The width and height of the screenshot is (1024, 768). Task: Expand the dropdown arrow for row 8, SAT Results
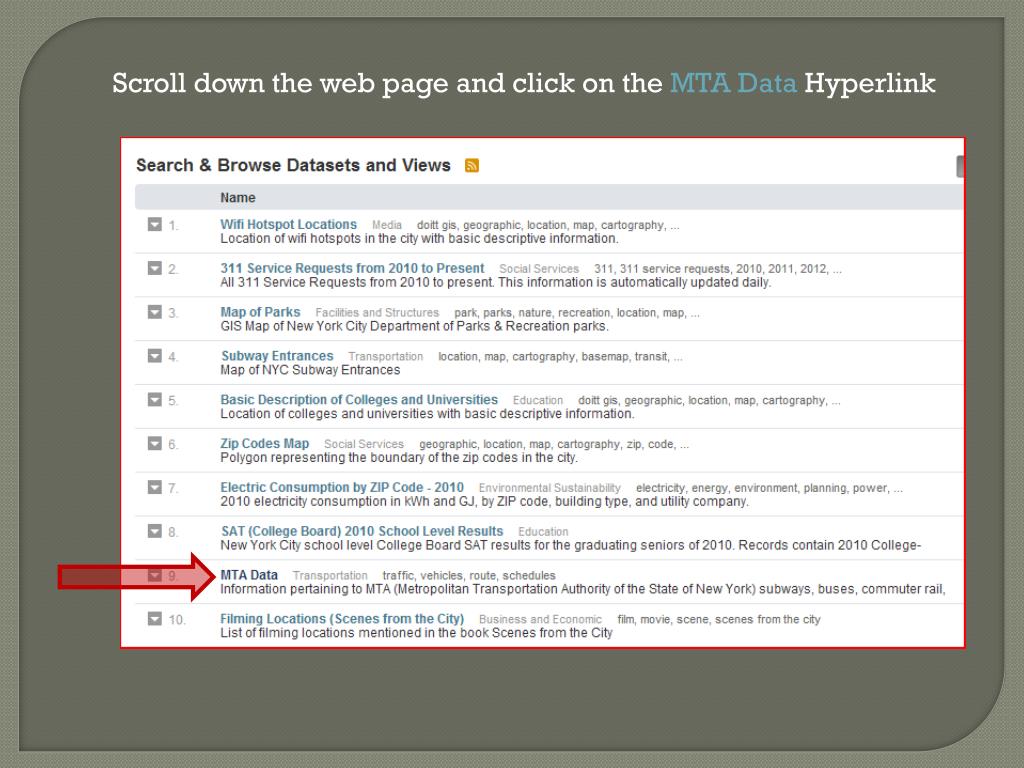[x=155, y=531]
